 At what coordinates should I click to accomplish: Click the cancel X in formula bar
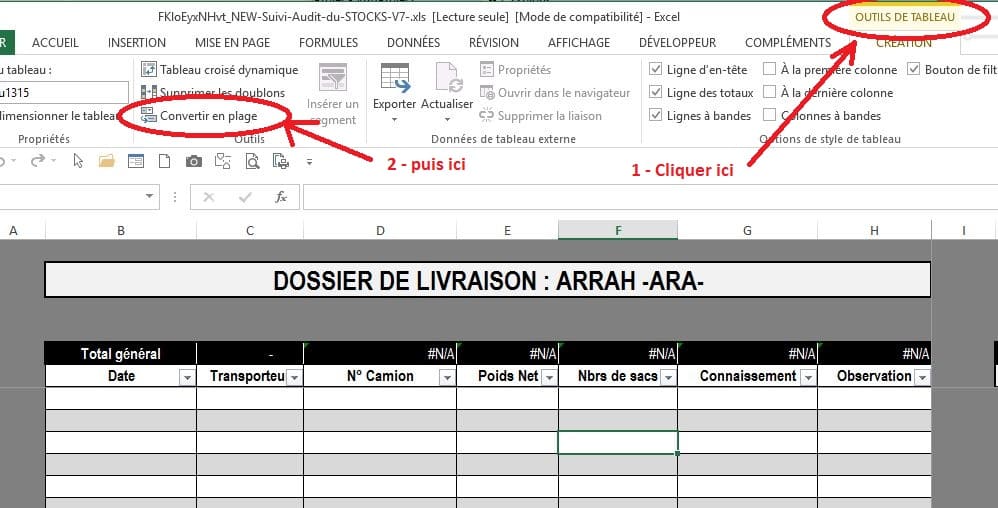[208, 197]
